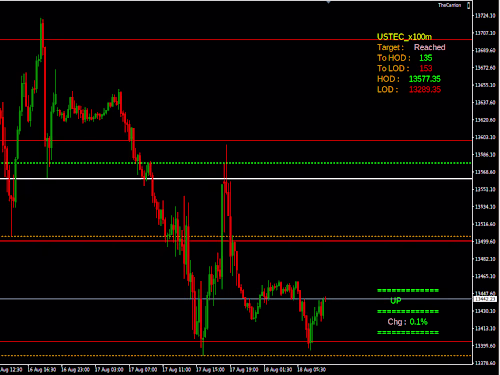Click the 'Reached' target status text
The height and width of the screenshot is (375, 500).
pyautogui.click(x=429, y=47)
